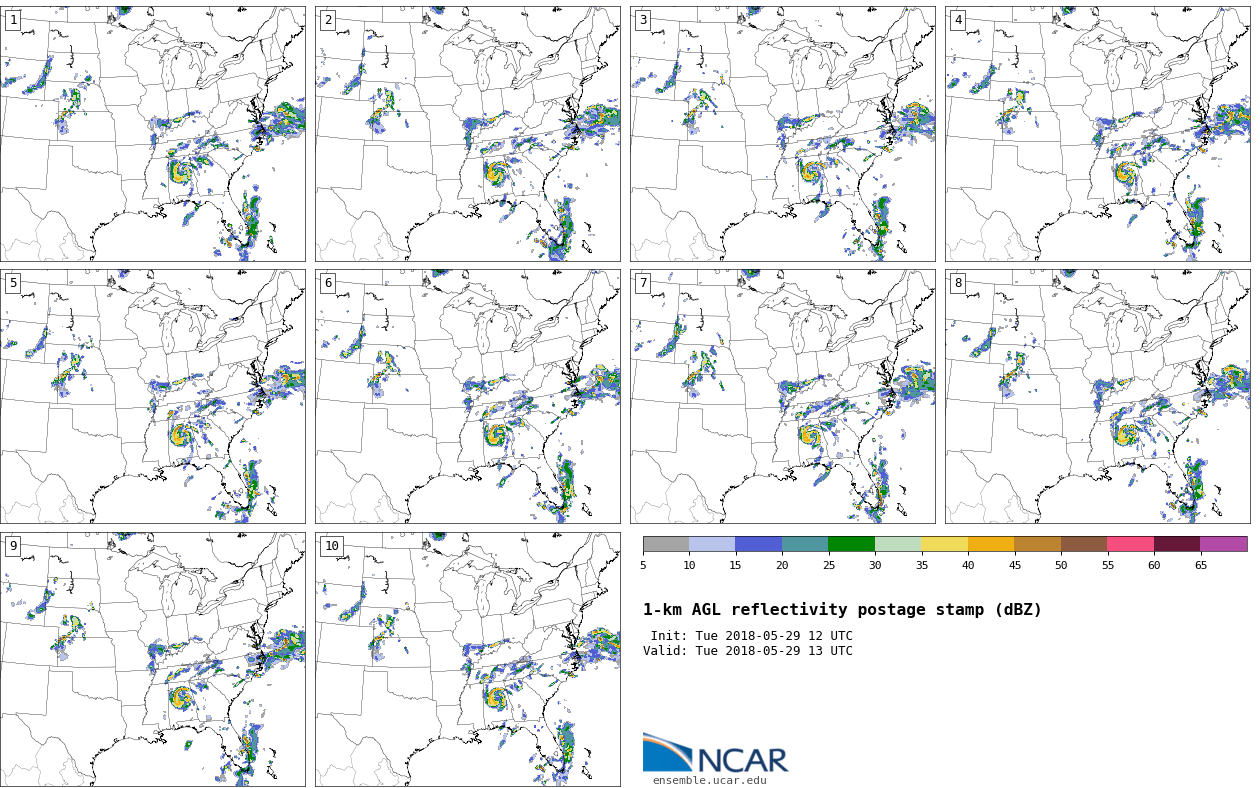Click the pink 55-60 dBZ swatch
The height and width of the screenshot is (788, 1260).
1131,544
